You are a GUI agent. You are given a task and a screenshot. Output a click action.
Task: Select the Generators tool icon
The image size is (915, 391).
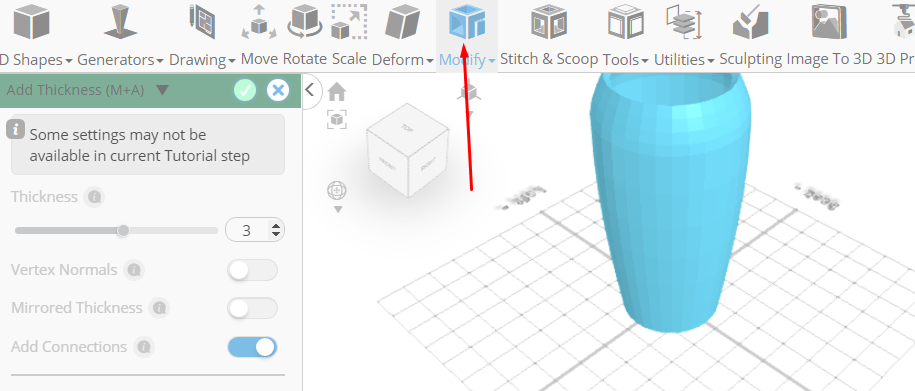click(120, 22)
